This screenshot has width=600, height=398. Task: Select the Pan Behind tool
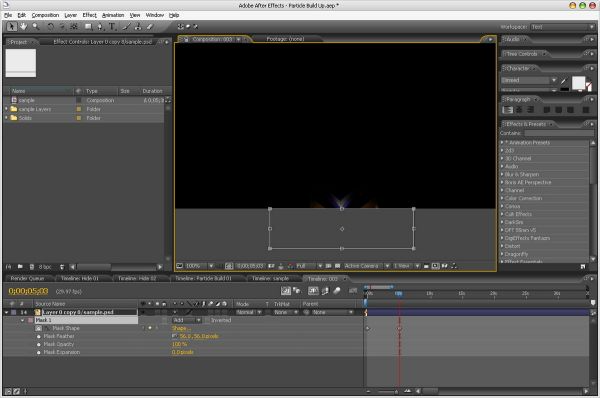click(74, 26)
